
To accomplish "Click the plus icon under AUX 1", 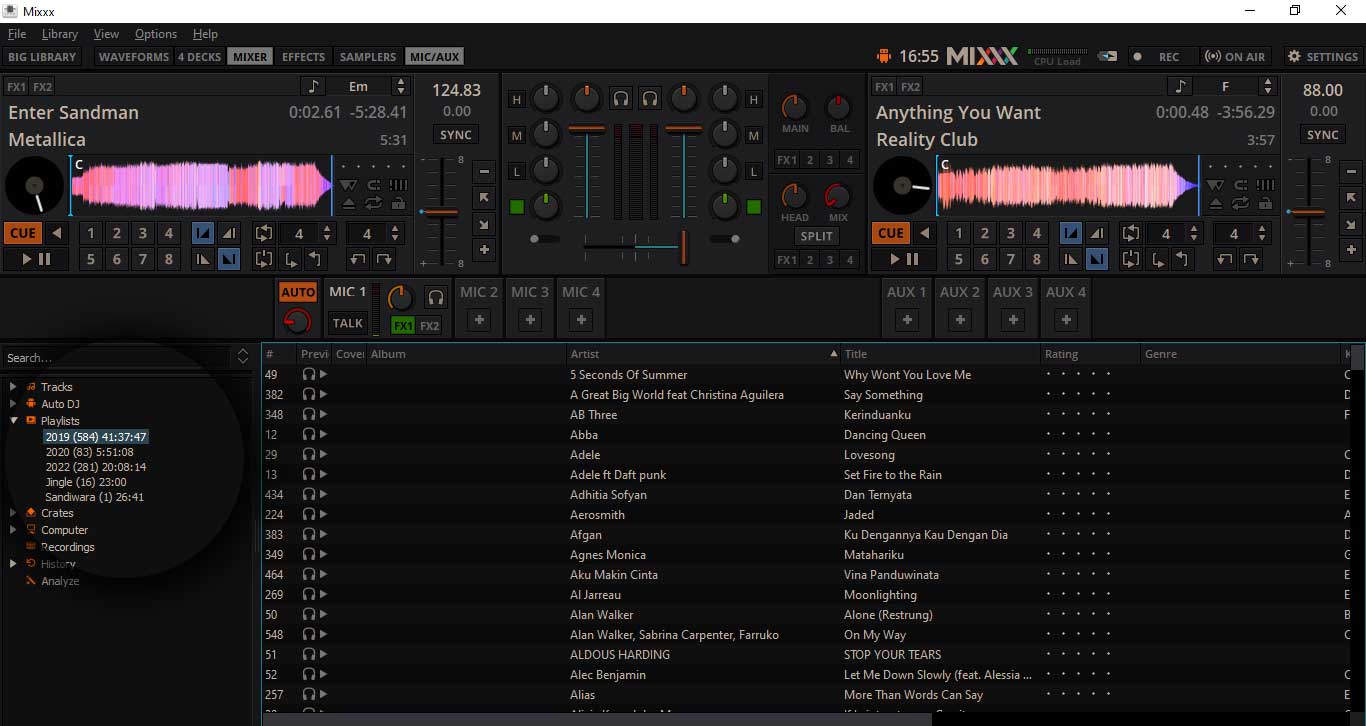I will [907, 321].
